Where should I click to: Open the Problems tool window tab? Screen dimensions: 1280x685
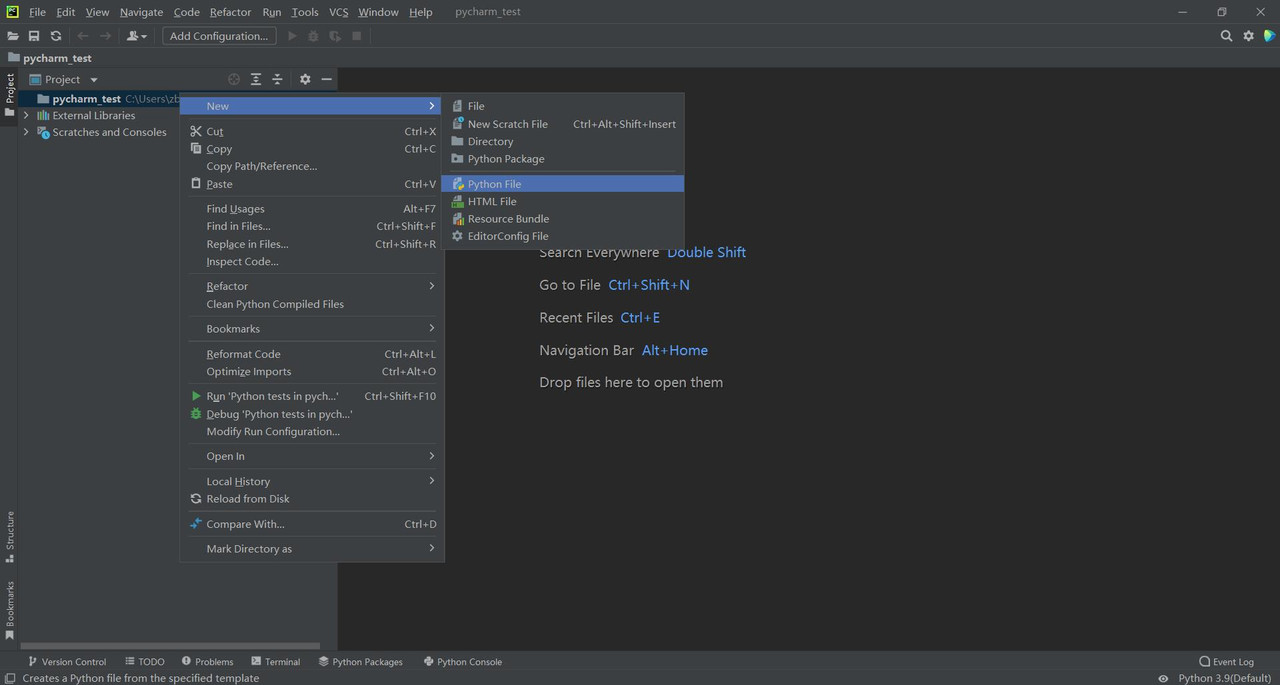click(207, 662)
